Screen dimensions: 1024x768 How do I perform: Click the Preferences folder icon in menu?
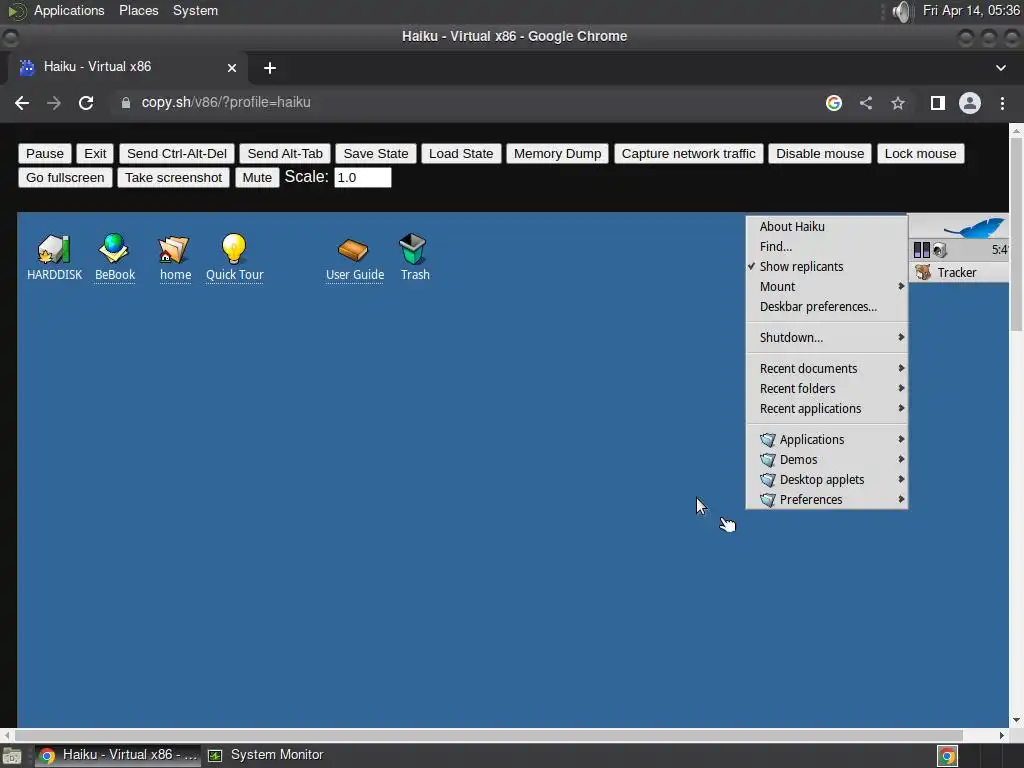[x=768, y=500]
